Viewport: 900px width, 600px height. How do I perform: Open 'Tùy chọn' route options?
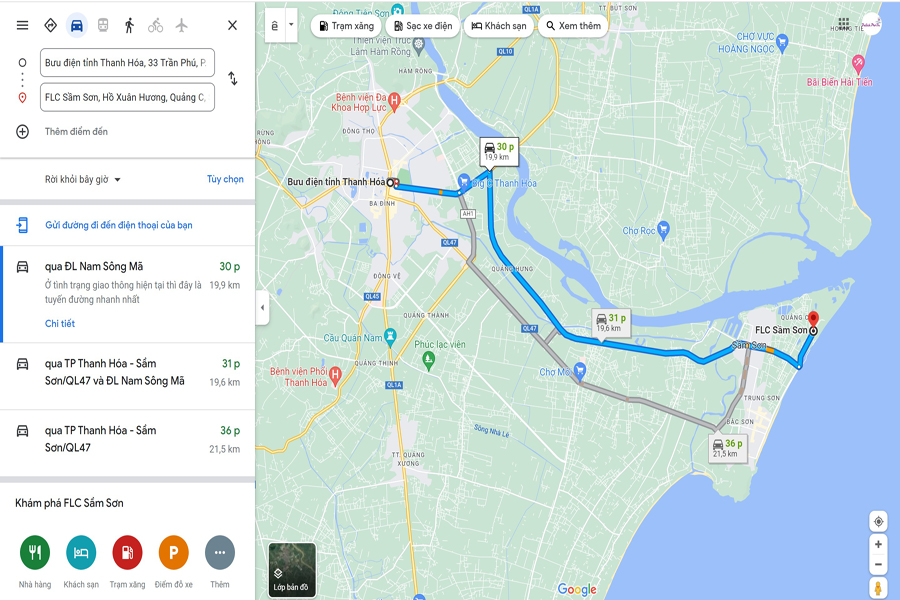225,179
